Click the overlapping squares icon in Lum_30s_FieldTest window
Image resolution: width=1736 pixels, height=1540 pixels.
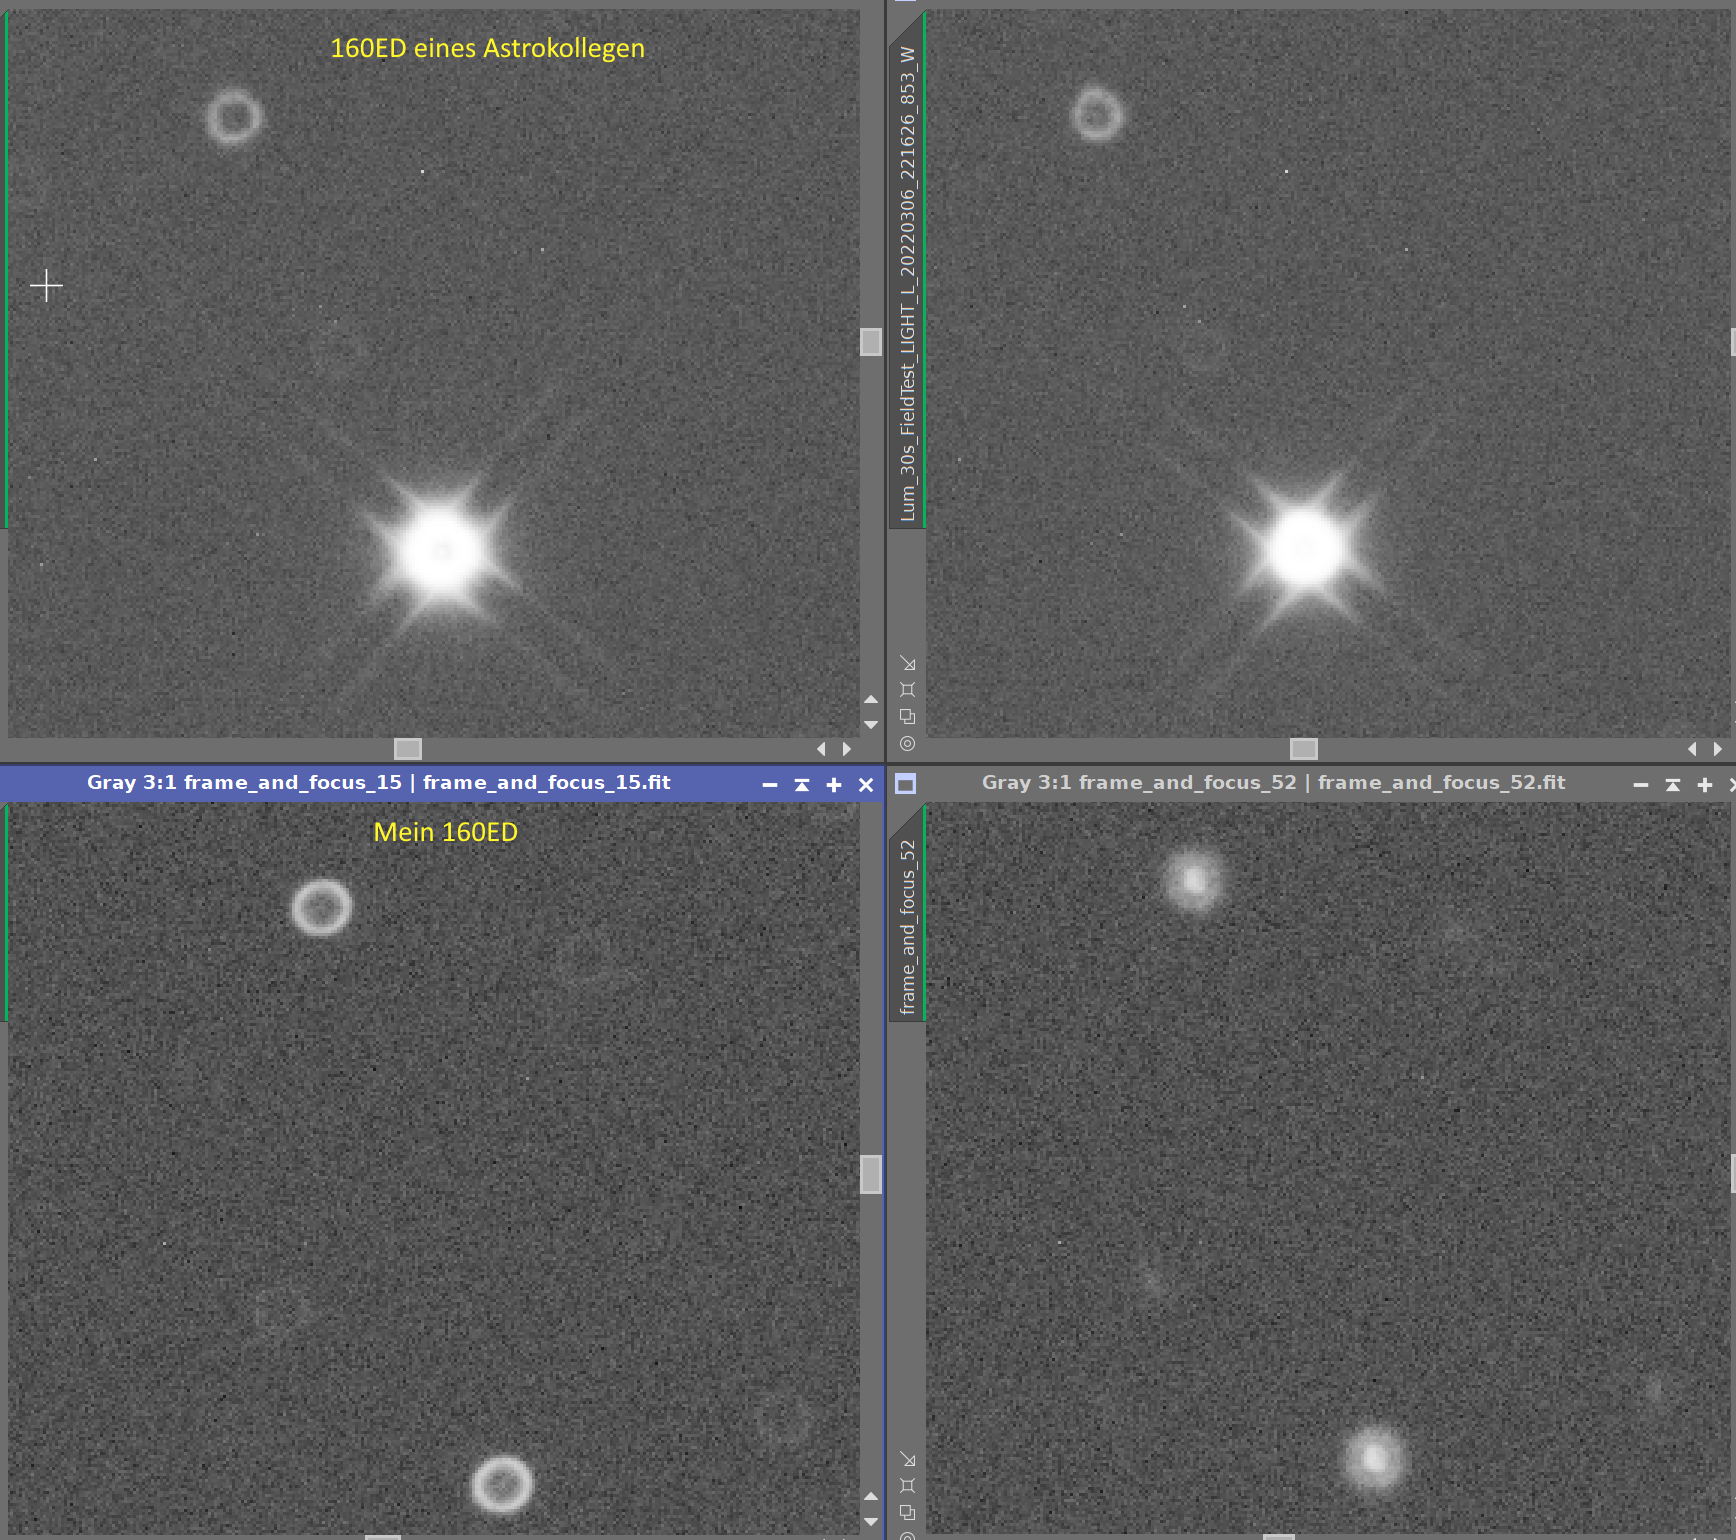907,717
